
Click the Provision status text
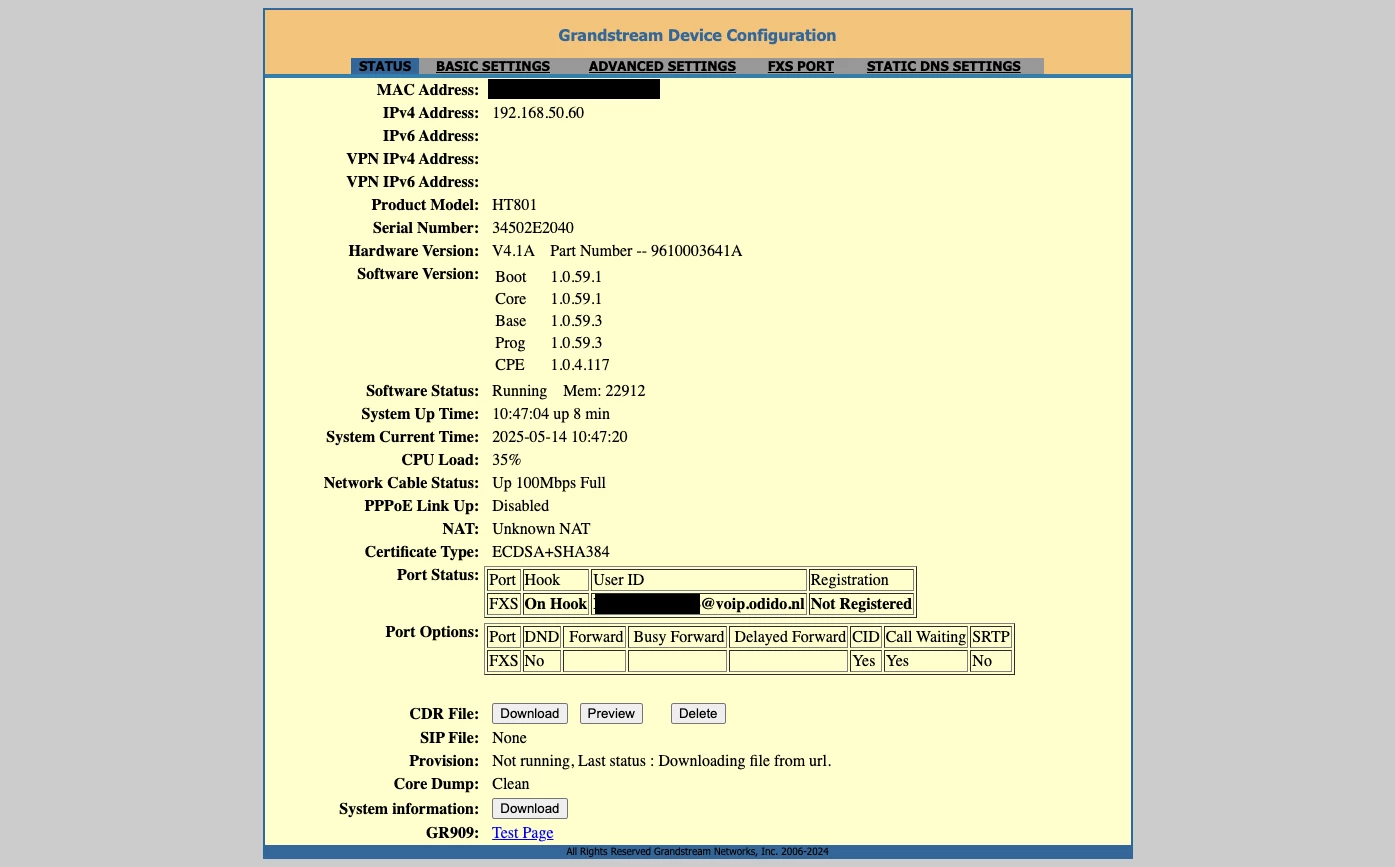point(661,760)
